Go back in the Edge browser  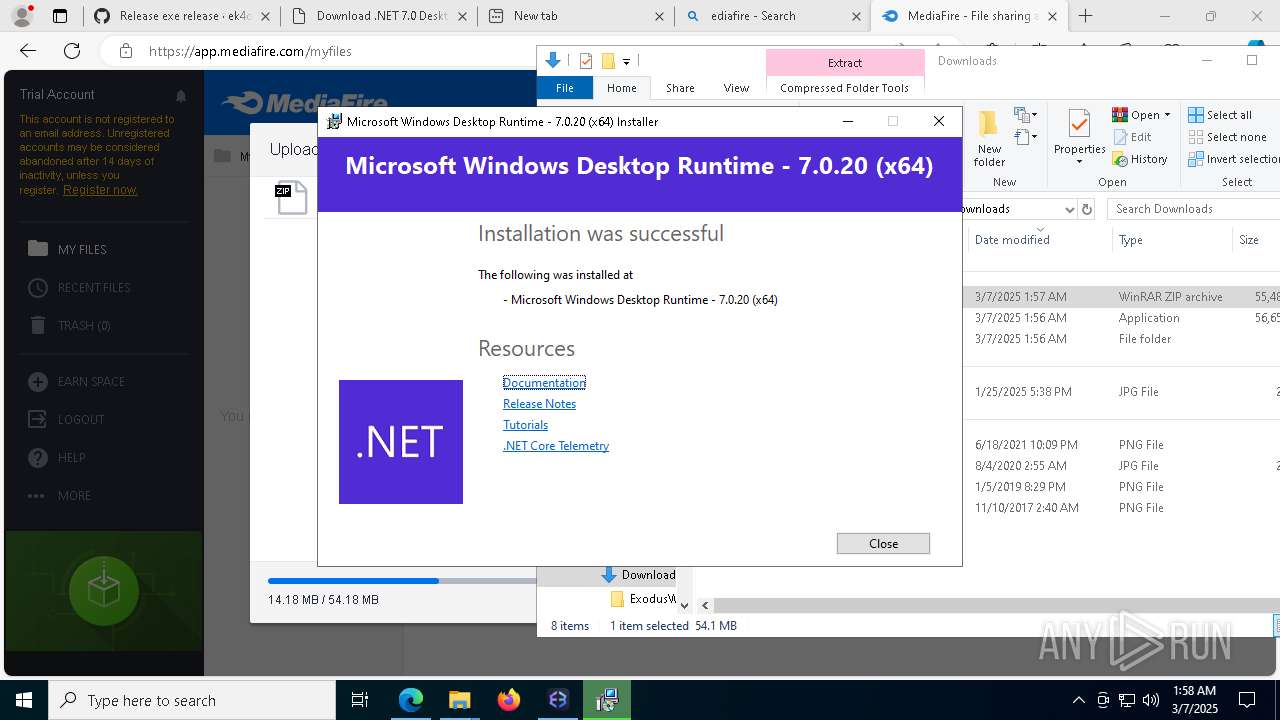click(x=28, y=51)
